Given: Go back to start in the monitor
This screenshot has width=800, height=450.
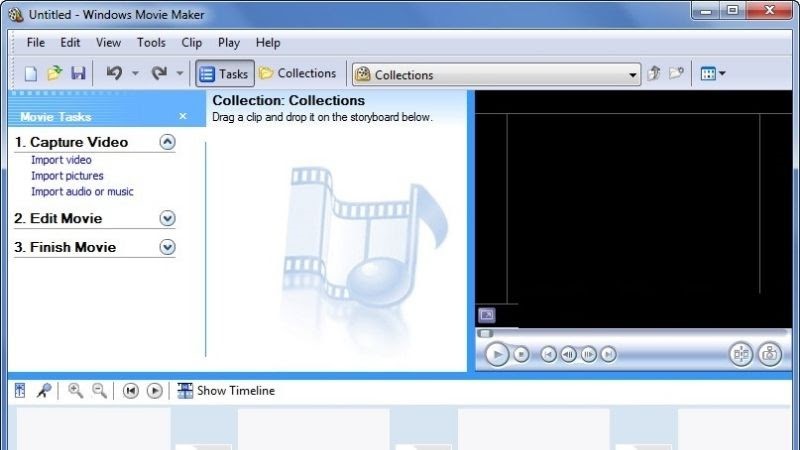Looking at the screenshot, I should click(548, 355).
